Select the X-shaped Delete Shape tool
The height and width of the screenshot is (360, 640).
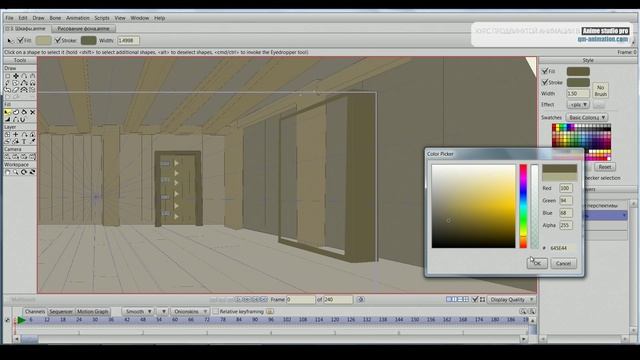(32, 112)
